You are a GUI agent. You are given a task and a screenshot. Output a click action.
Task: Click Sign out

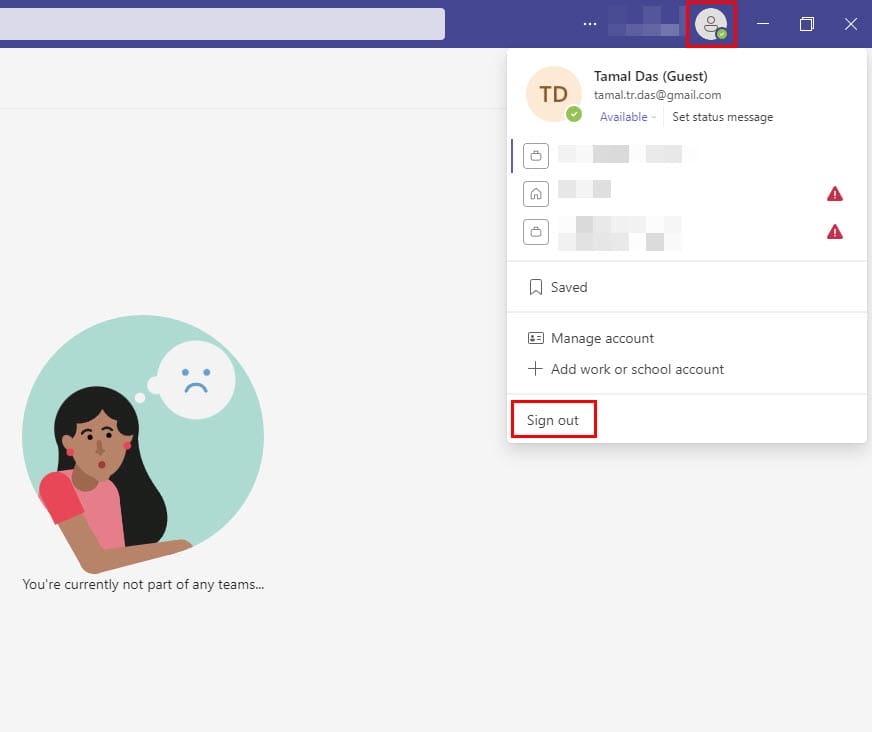[553, 420]
